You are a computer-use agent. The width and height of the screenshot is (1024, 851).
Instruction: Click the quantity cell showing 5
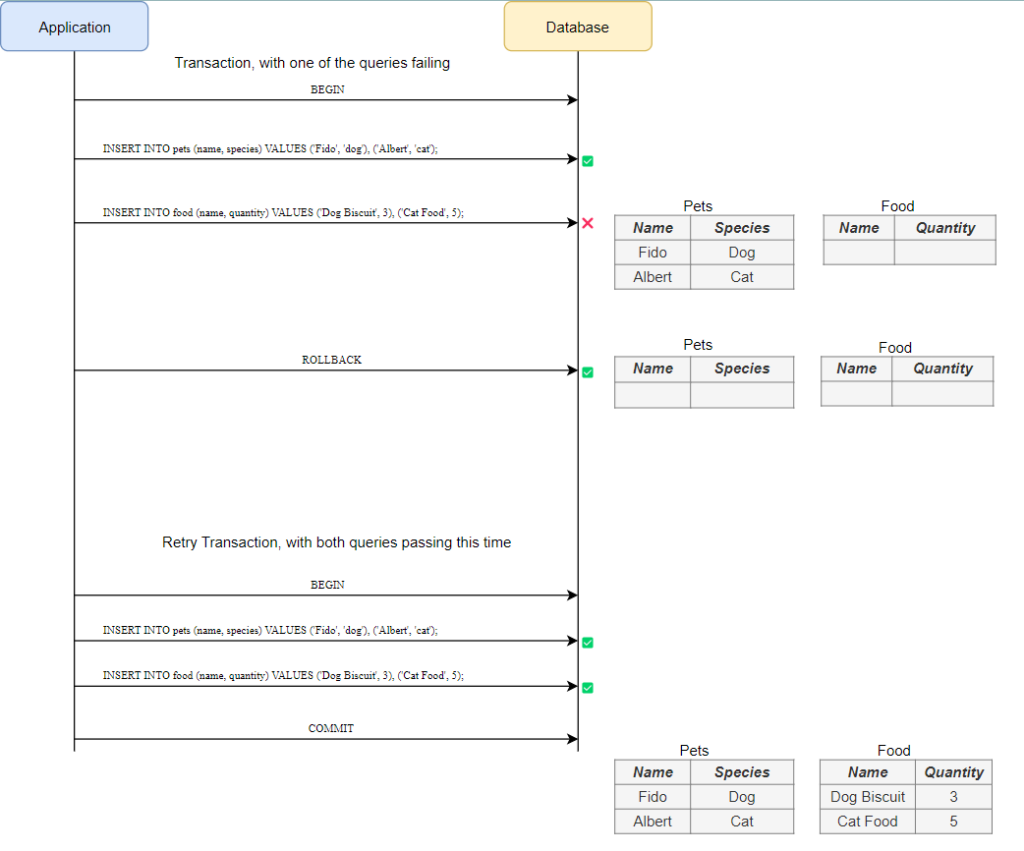coord(953,821)
